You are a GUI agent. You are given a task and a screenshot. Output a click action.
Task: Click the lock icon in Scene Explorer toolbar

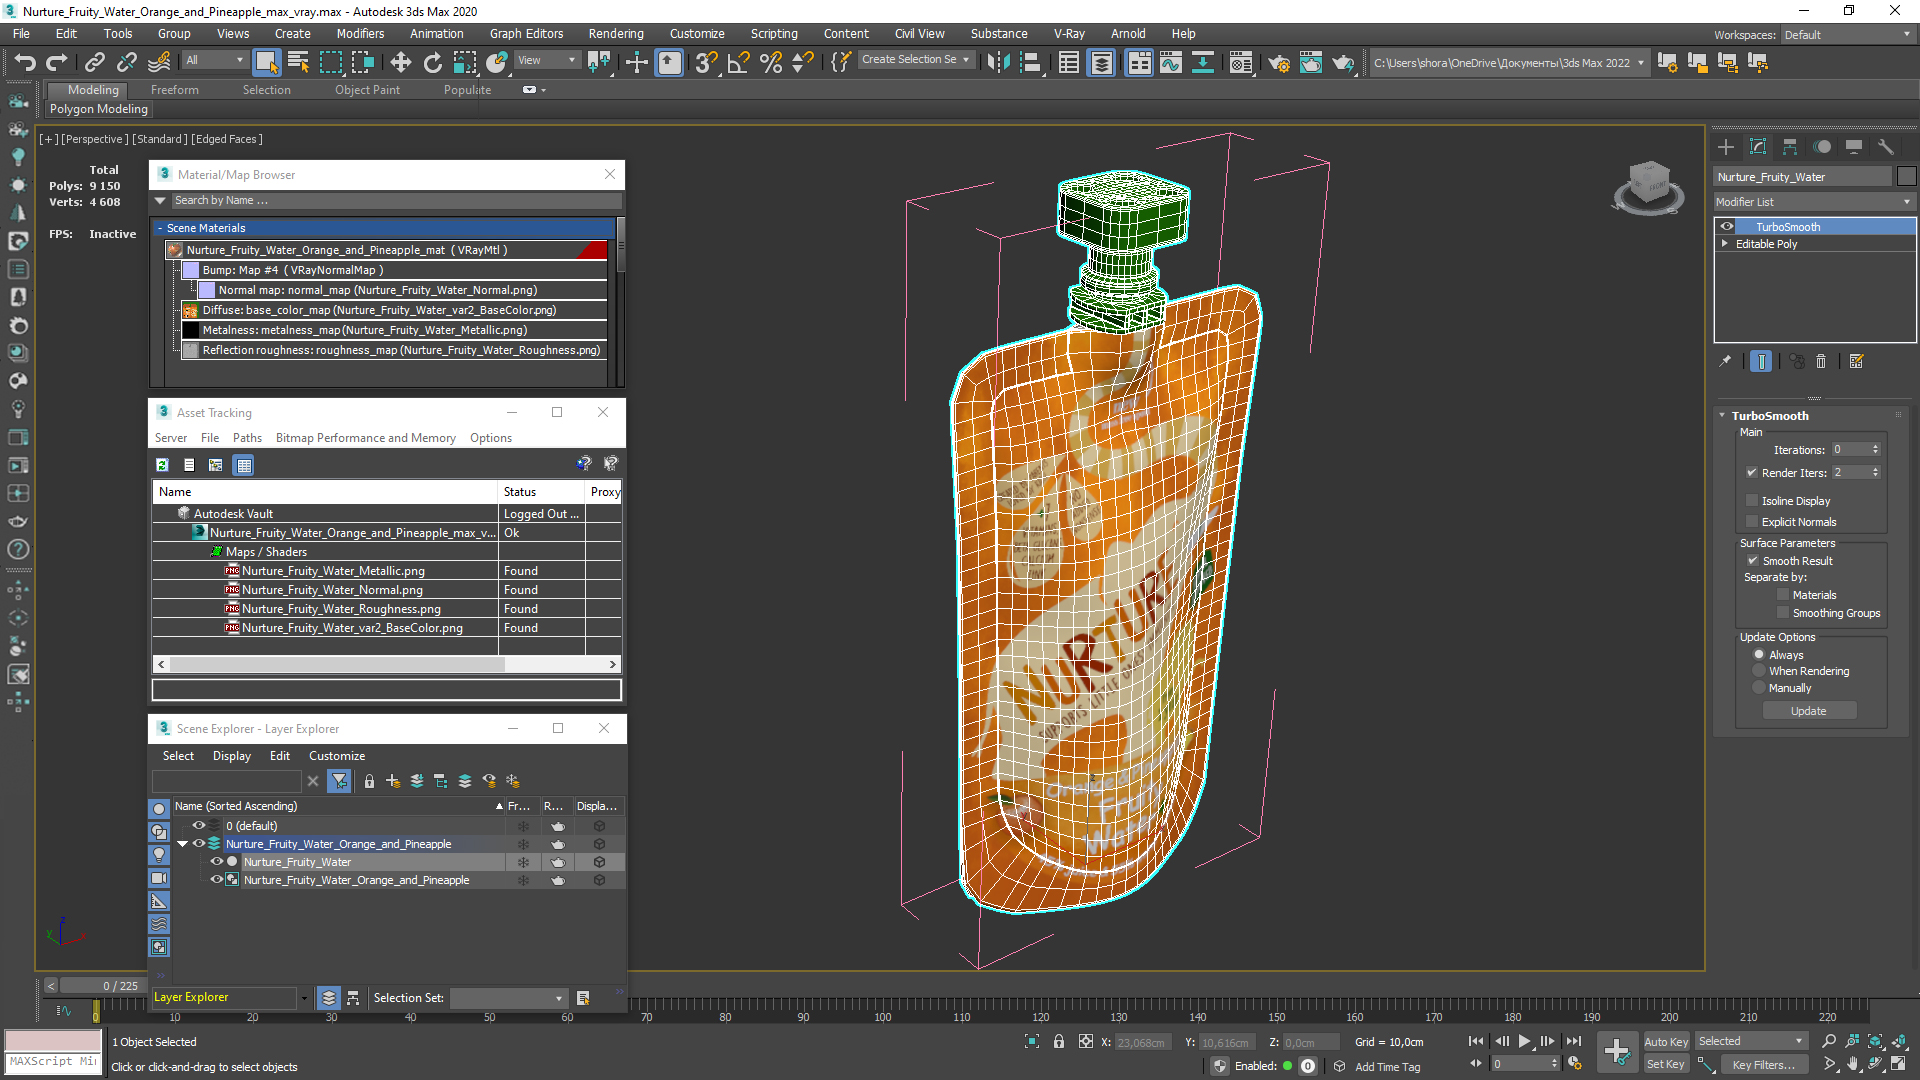369,781
